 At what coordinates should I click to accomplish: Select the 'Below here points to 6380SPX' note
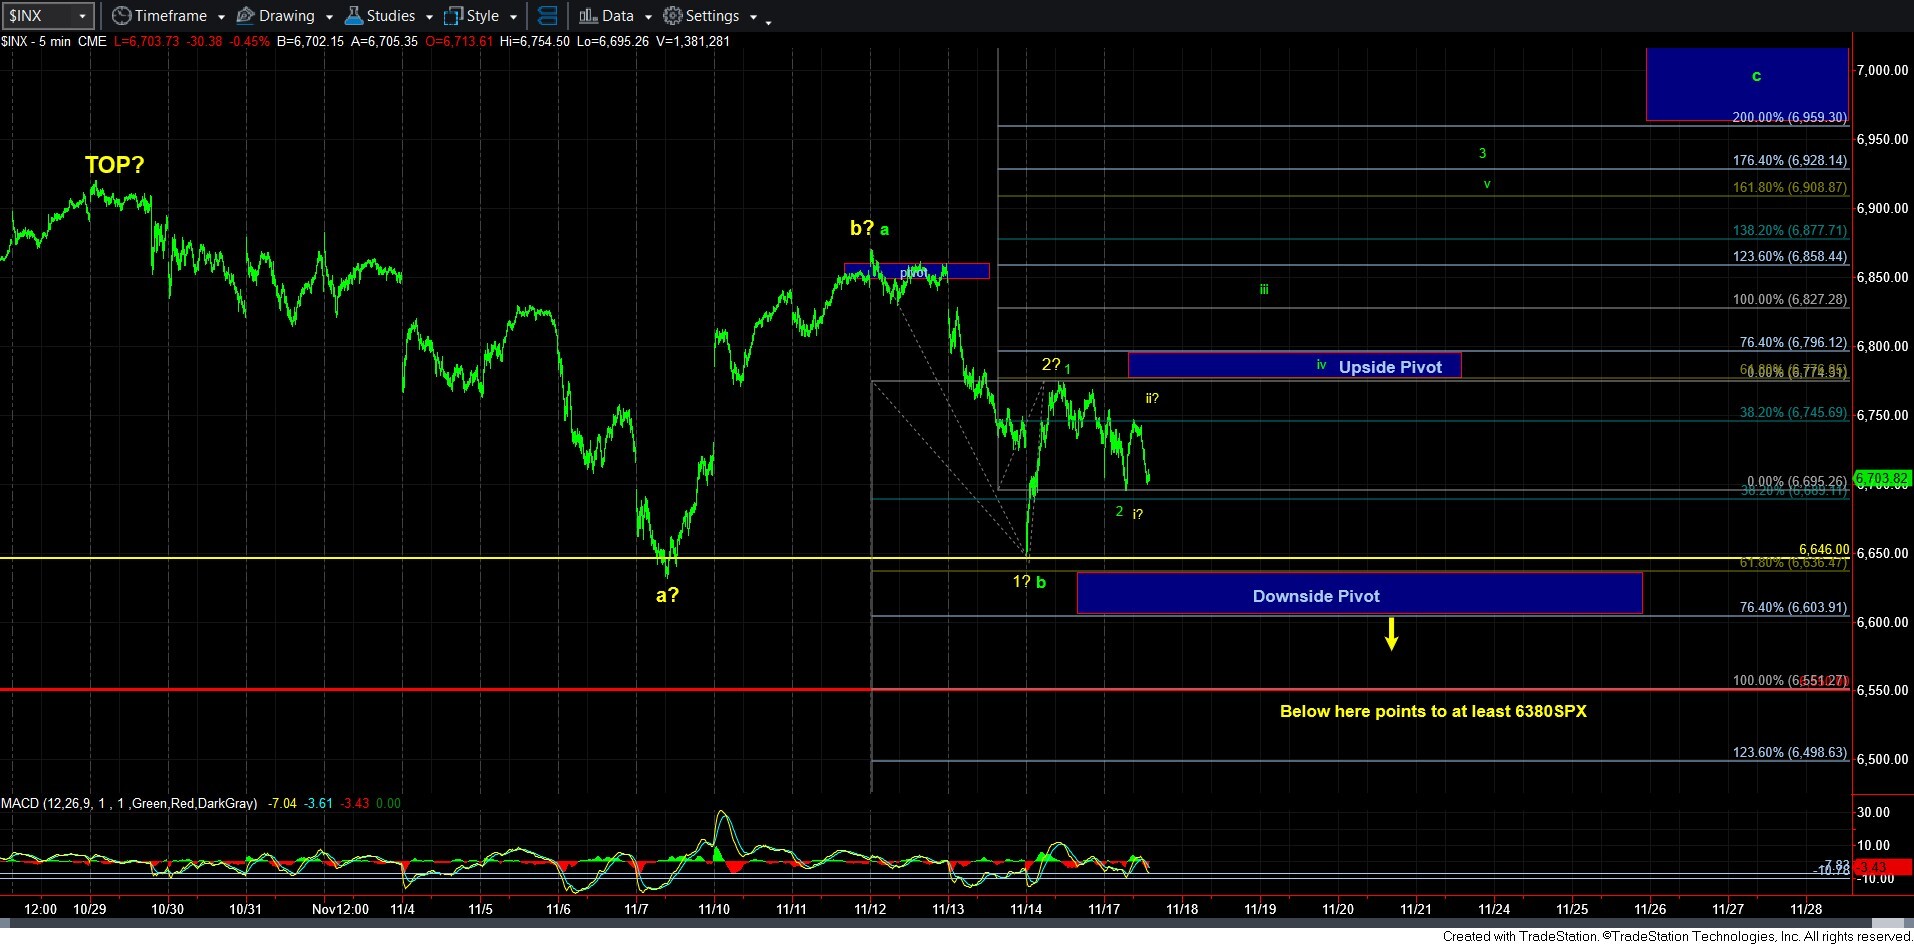(x=1433, y=711)
